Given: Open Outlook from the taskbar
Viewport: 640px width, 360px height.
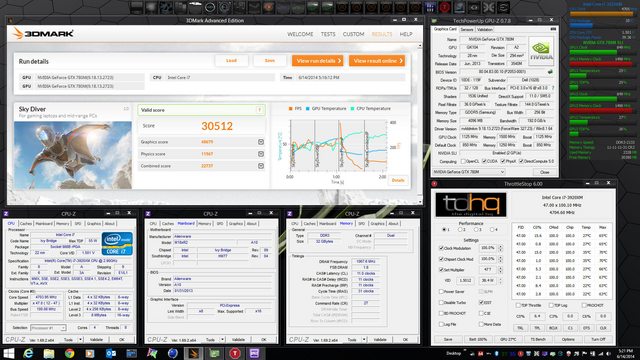Looking at the screenshot, I should (x=111, y=353).
